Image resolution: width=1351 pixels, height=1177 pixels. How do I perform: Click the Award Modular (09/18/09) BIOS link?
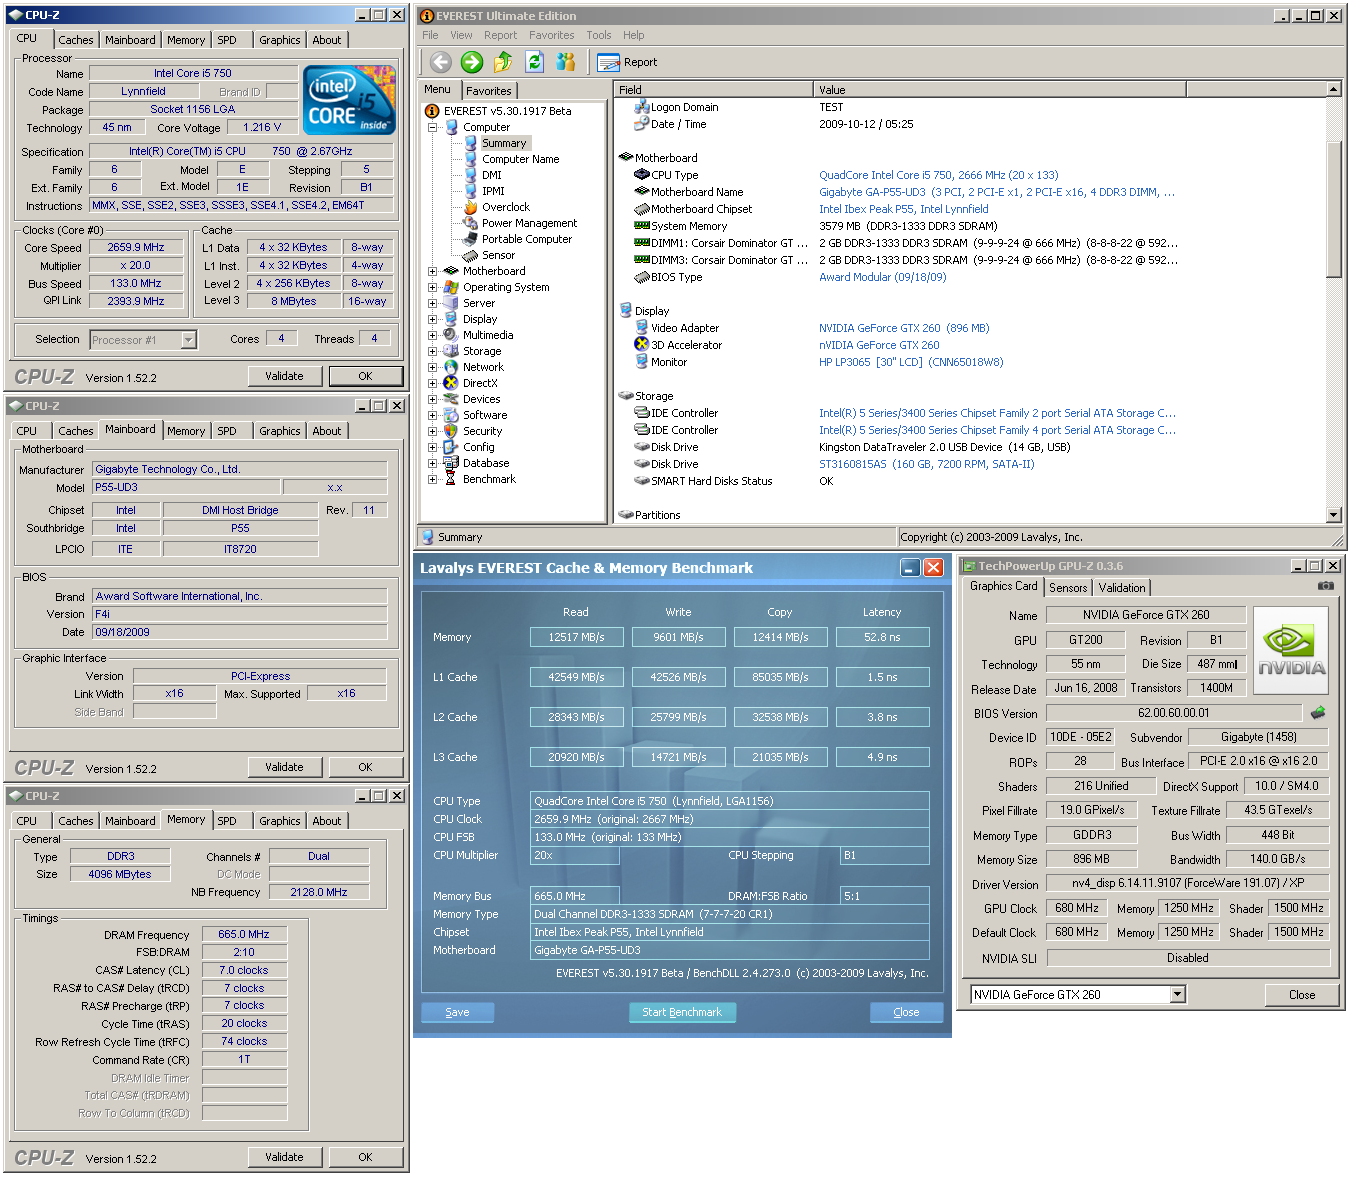tap(882, 277)
